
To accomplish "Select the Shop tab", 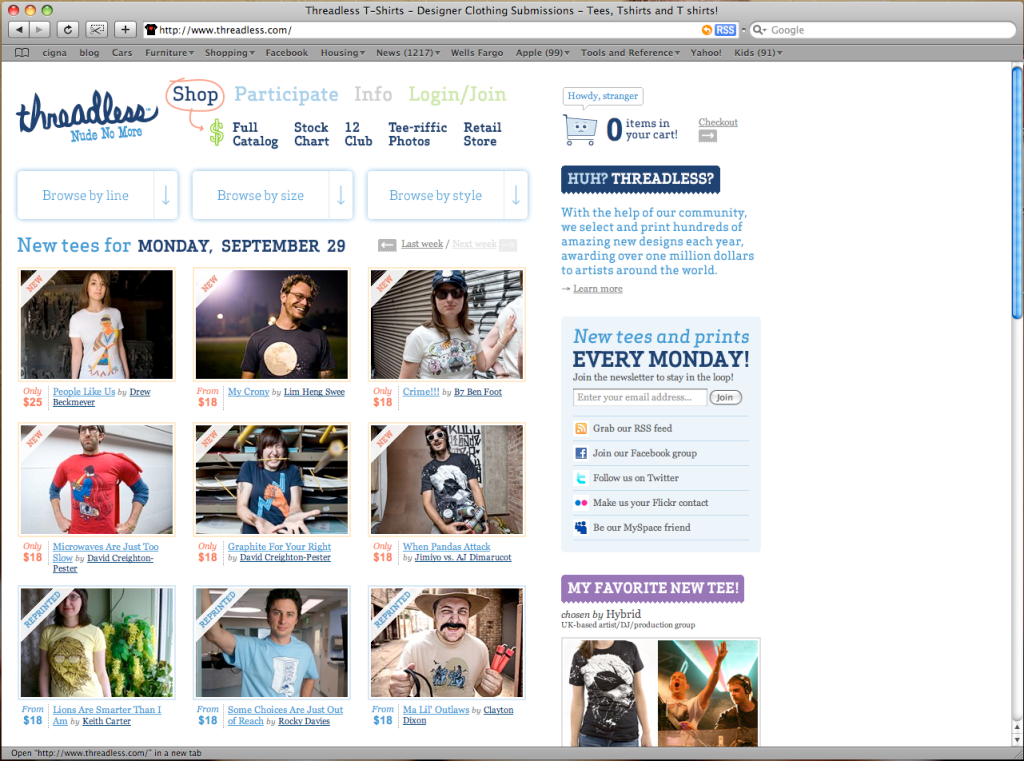I will (195, 95).
